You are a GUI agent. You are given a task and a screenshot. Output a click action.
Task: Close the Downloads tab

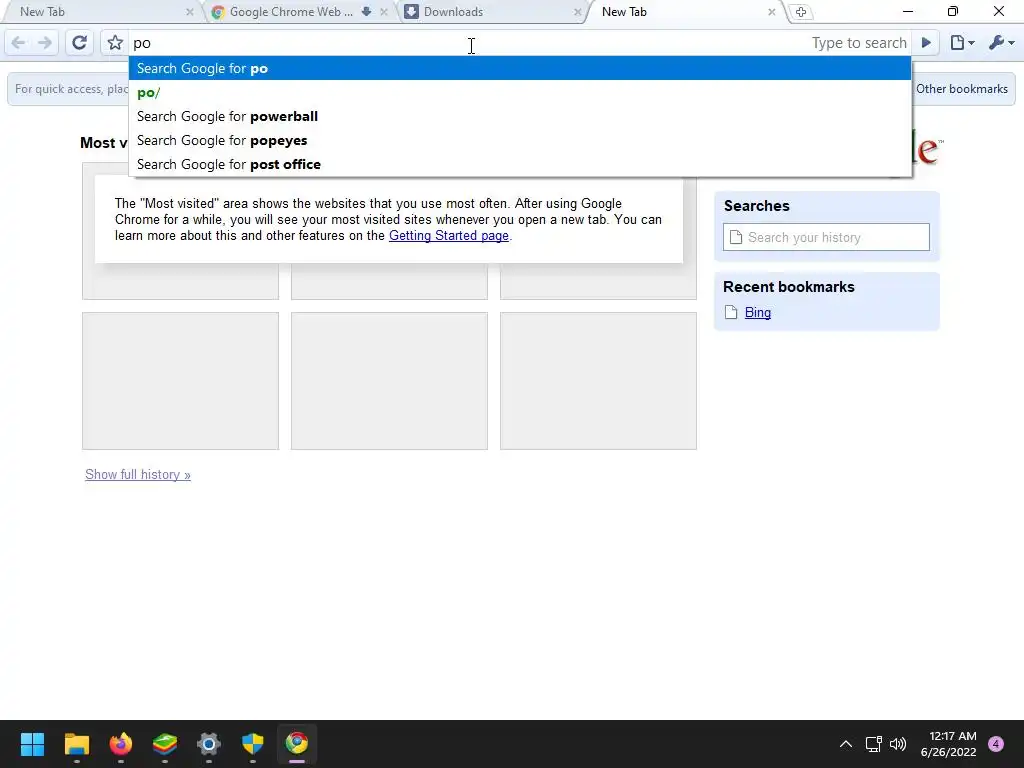click(x=577, y=12)
